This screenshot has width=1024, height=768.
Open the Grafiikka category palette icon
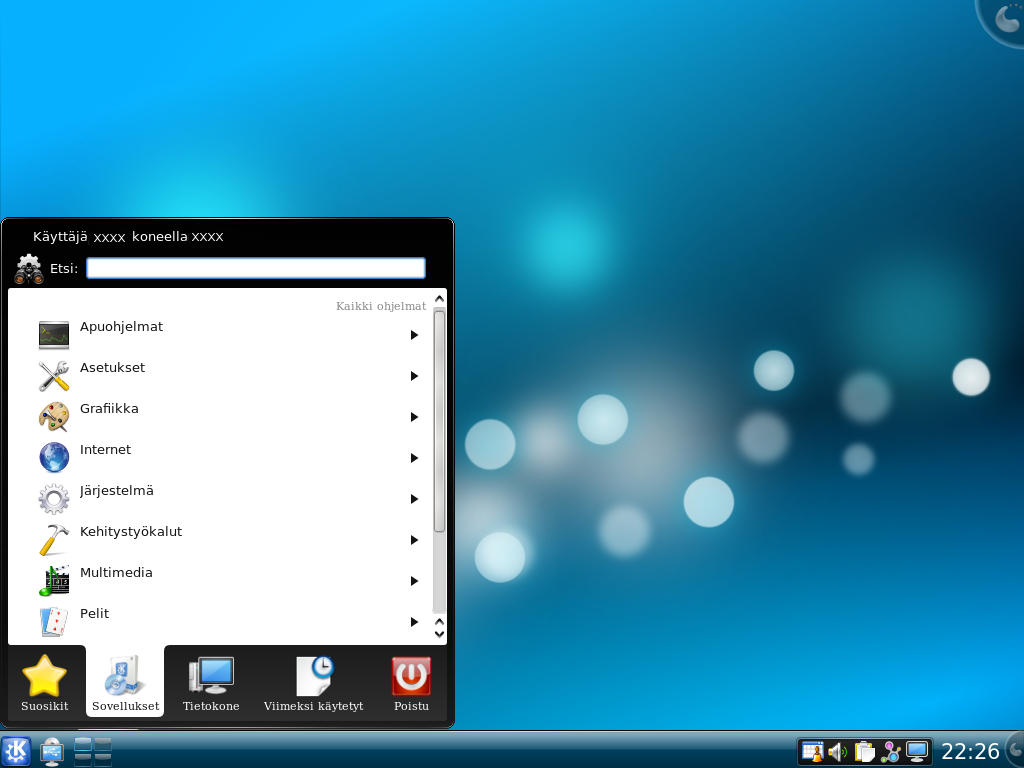(x=54, y=417)
